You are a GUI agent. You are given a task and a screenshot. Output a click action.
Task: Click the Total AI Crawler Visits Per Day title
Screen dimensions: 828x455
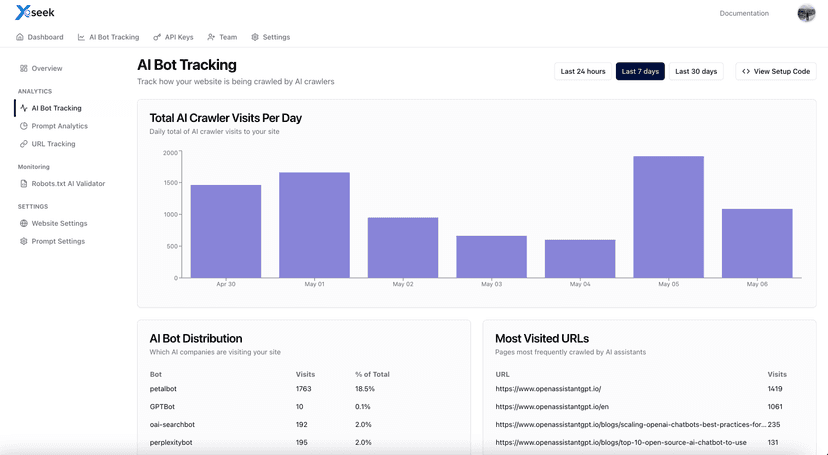[x=225, y=118]
